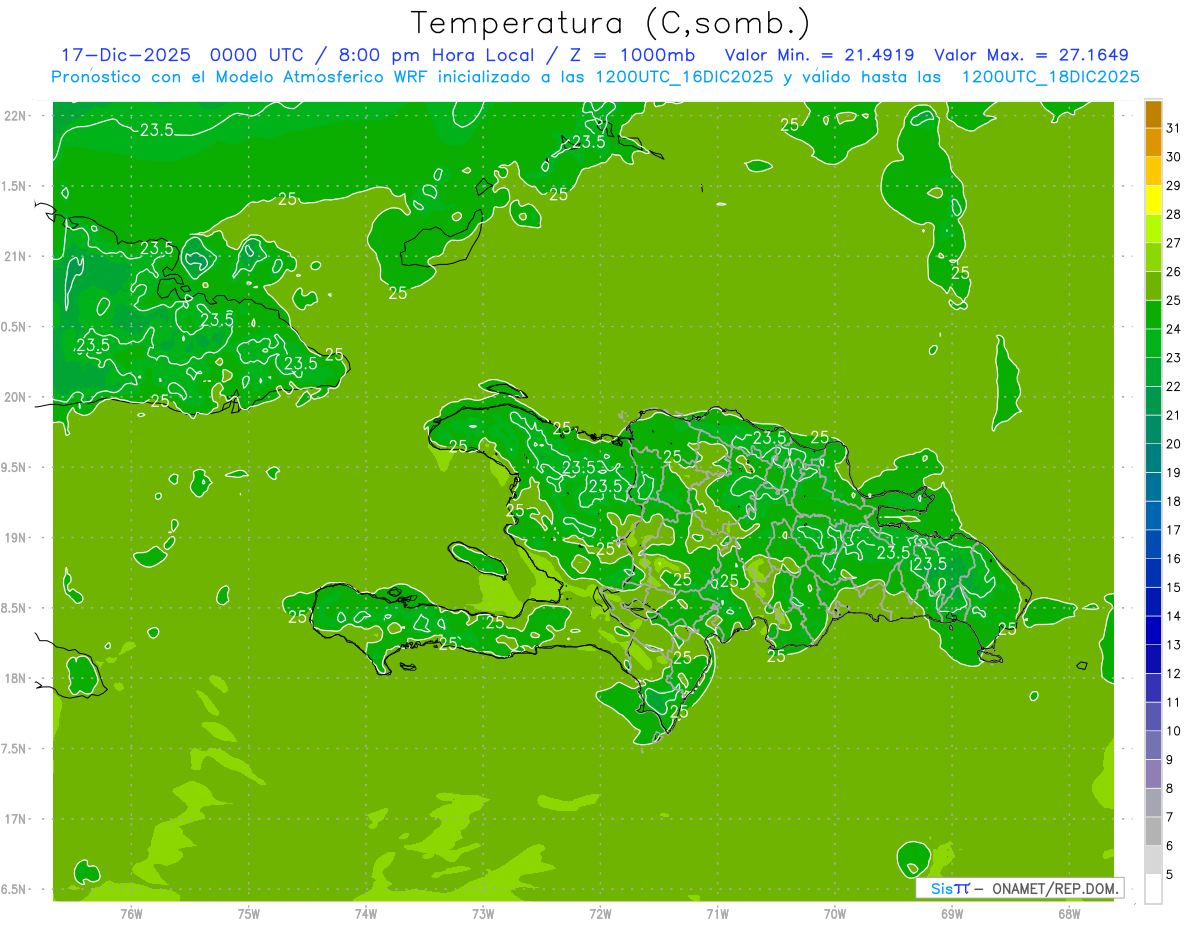The width and height of the screenshot is (1200, 927).
Task: Click the orange colorbar segment above 31
Action: coord(1153,114)
